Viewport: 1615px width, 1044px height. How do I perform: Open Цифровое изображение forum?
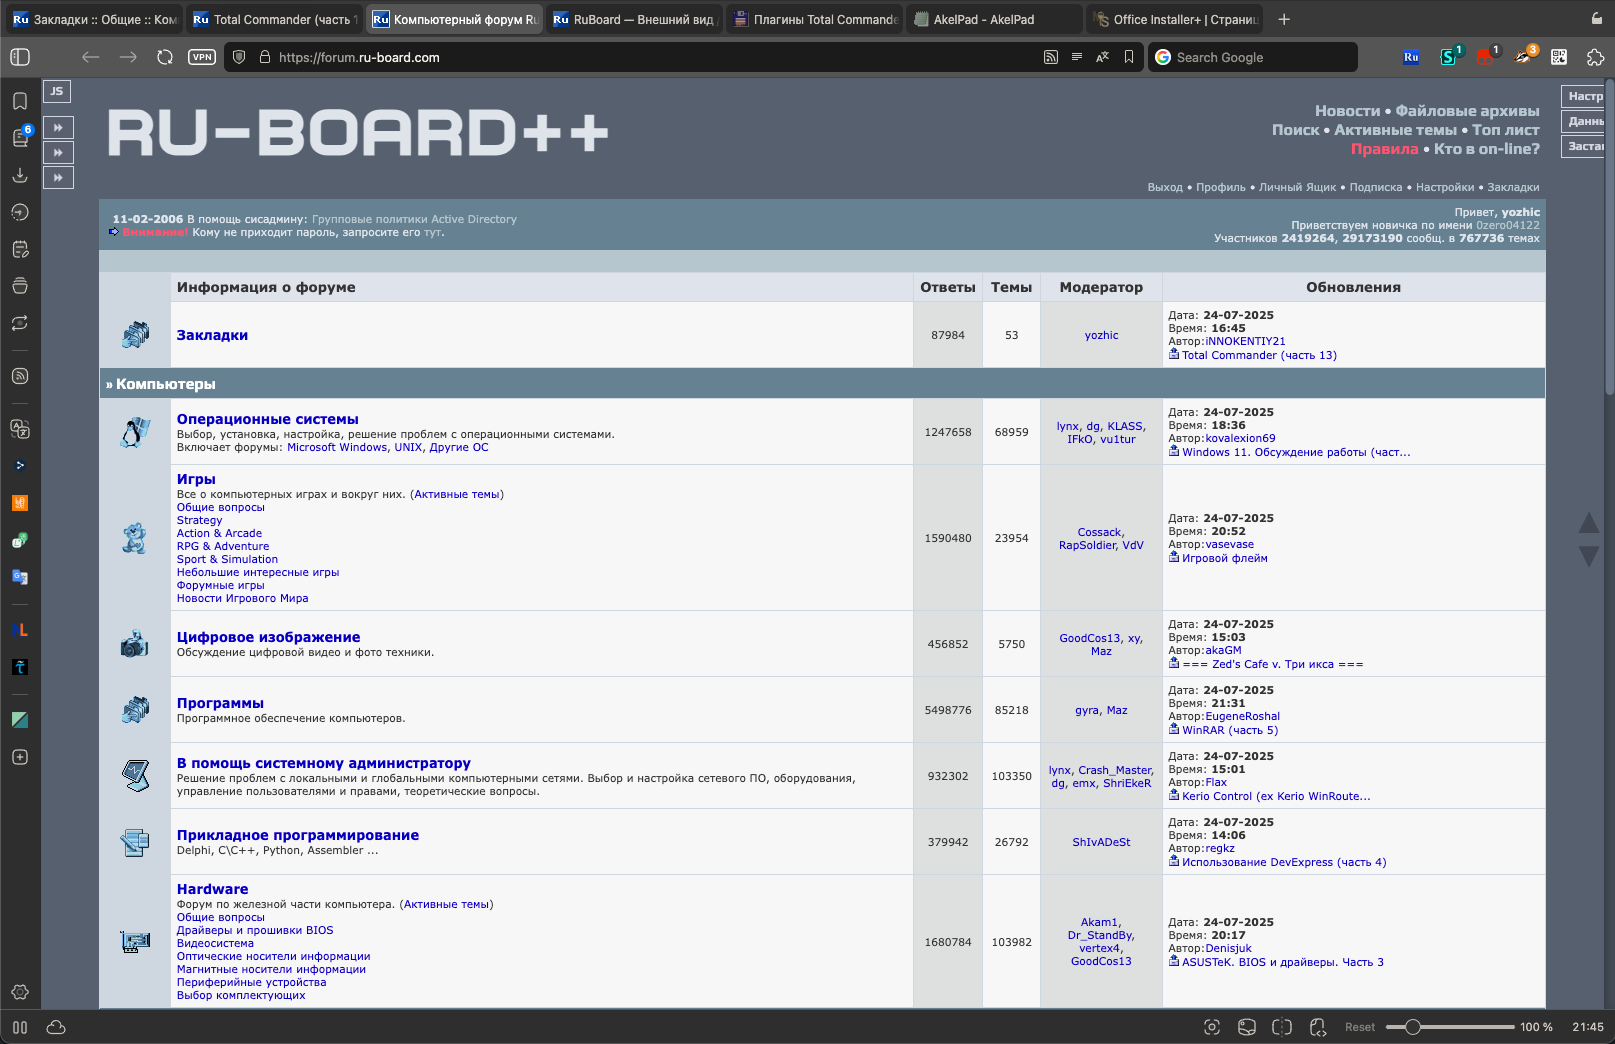coord(268,637)
